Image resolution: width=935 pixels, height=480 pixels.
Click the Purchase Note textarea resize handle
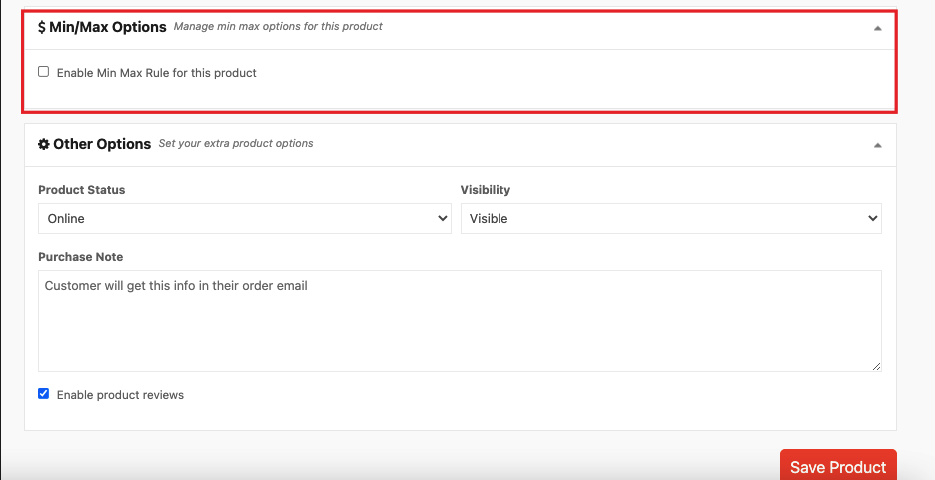tap(876, 366)
